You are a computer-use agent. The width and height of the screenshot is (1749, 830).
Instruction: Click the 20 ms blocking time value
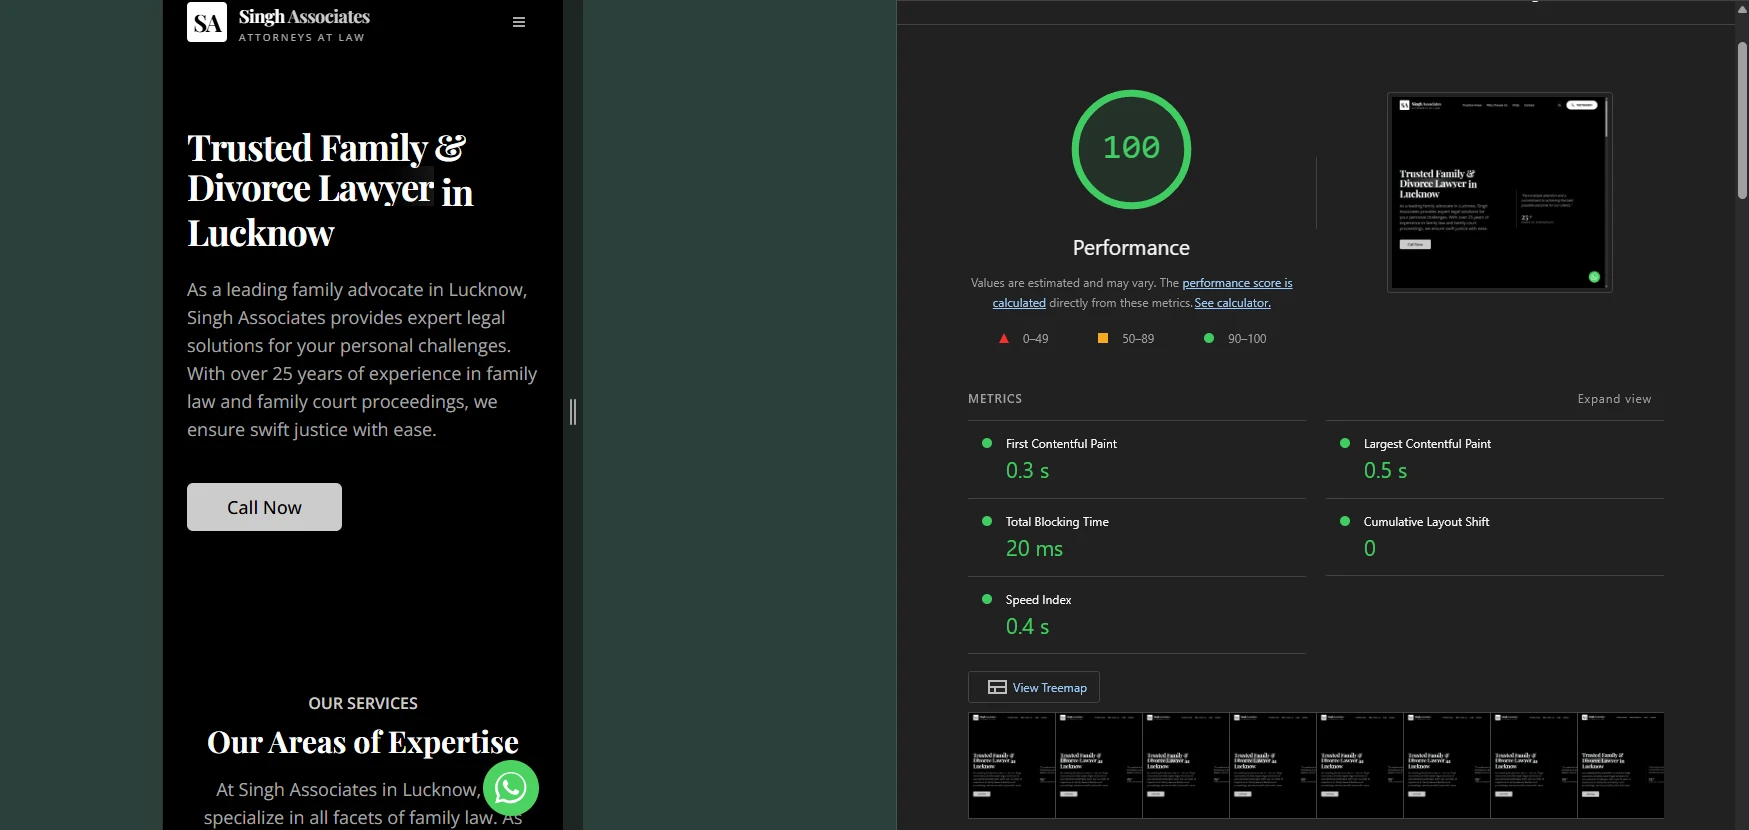1034,549
